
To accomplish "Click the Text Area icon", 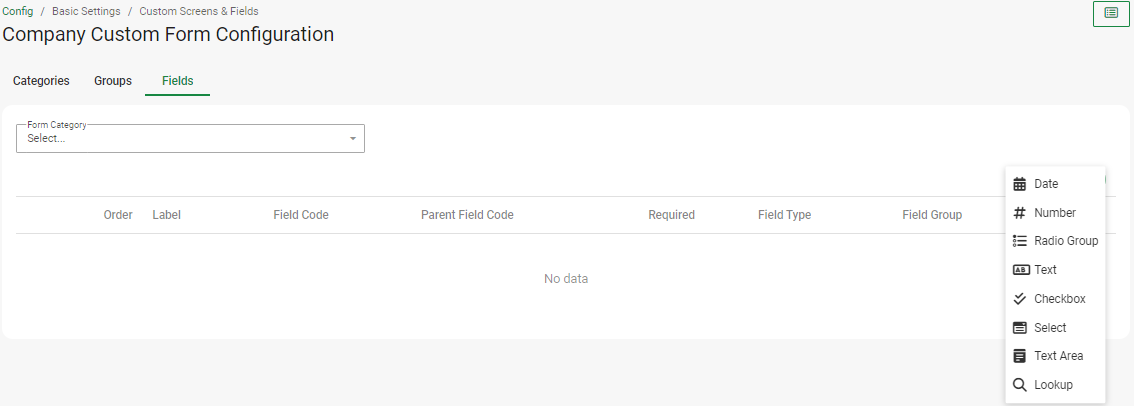I will click(1019, 356).
